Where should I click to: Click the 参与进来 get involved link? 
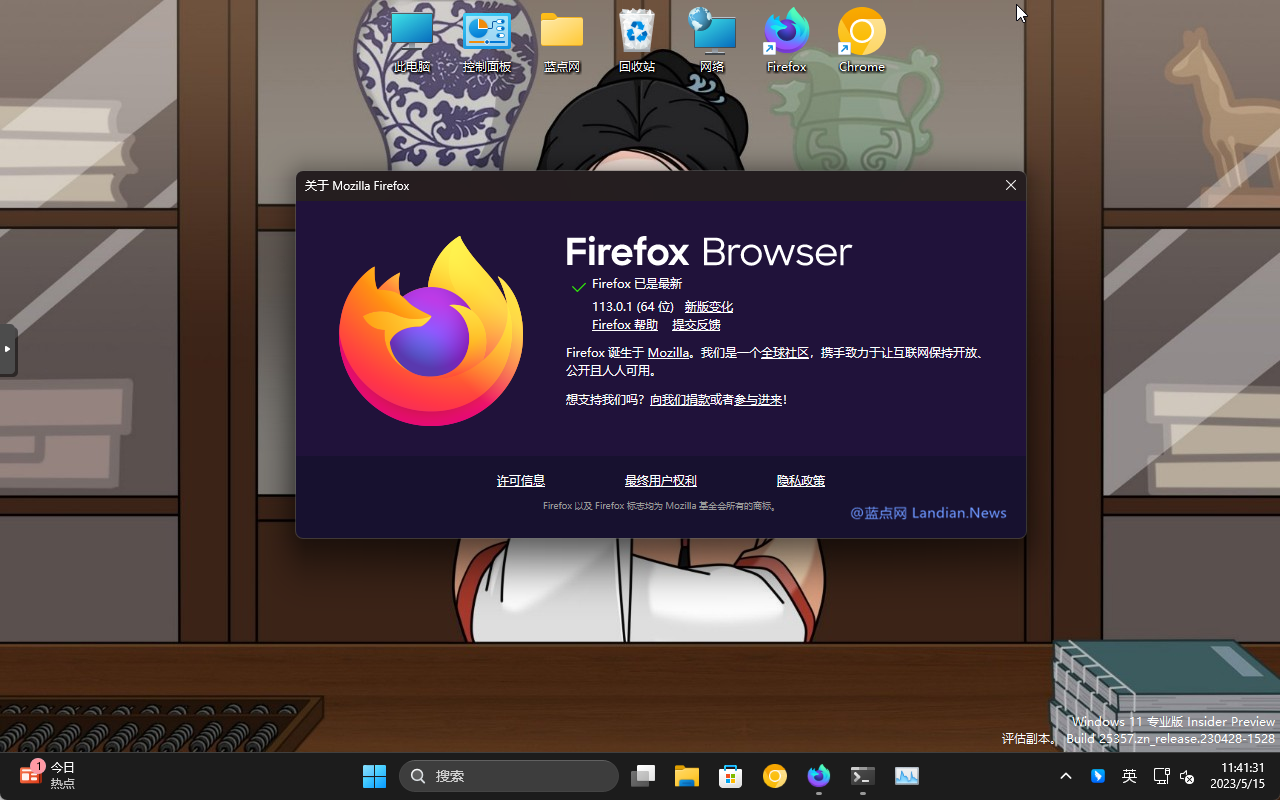pos(758,400)
